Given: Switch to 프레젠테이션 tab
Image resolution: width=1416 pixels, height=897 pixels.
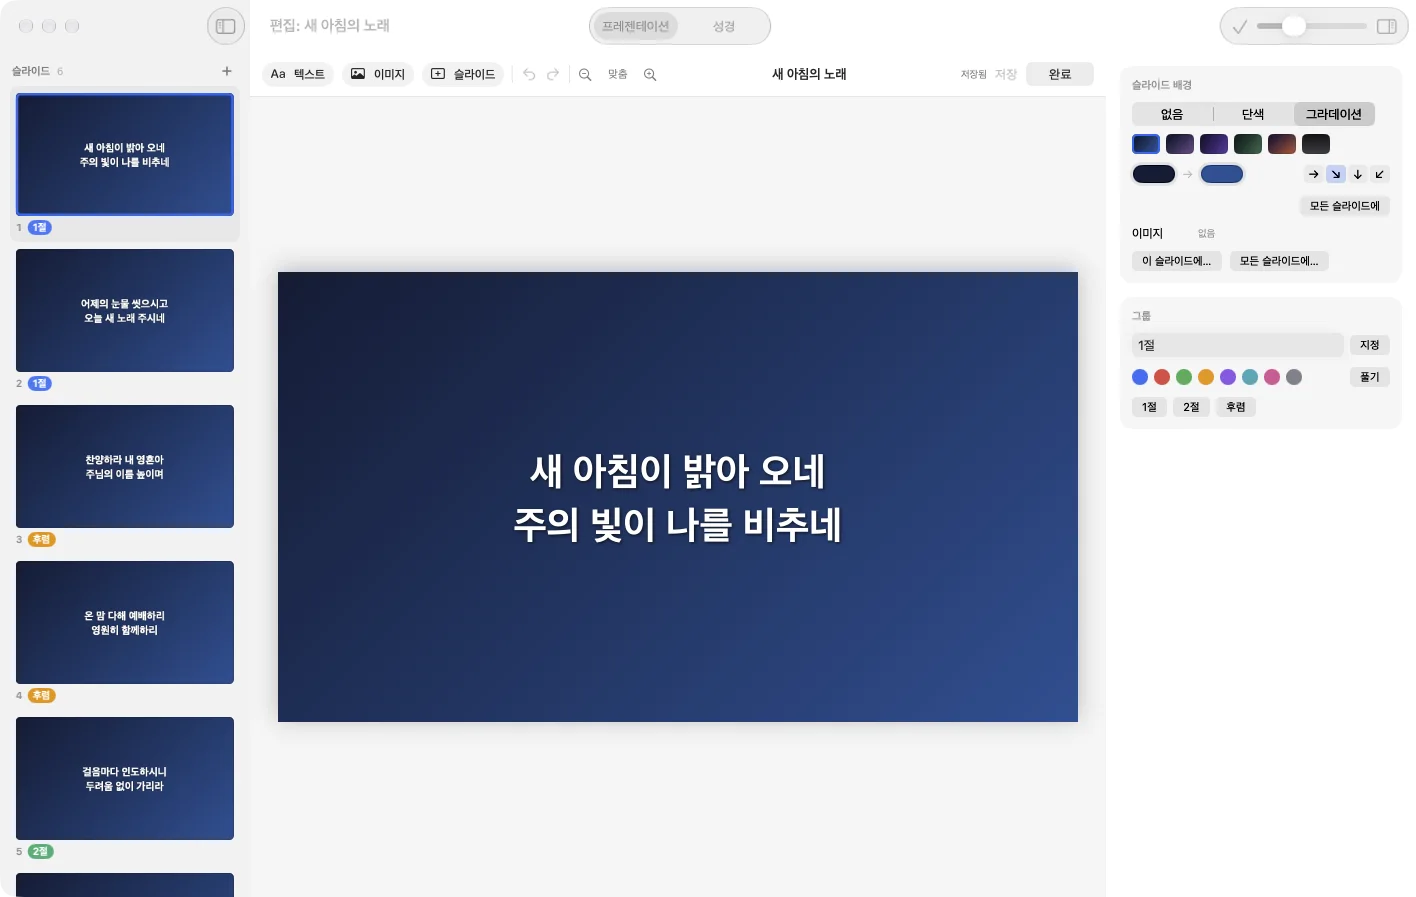Looking at the screenshot, I should pos(635,26).
